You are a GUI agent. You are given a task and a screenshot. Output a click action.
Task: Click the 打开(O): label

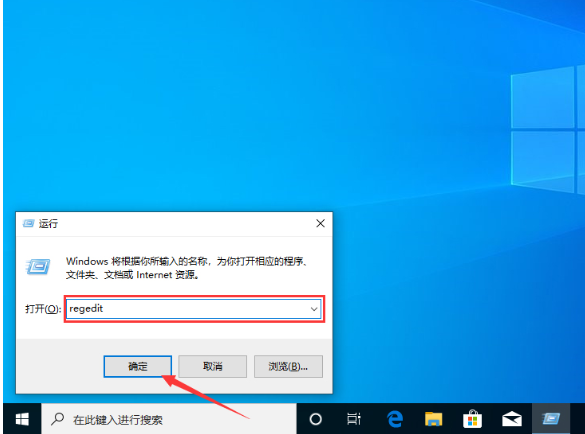pos(43,309)
